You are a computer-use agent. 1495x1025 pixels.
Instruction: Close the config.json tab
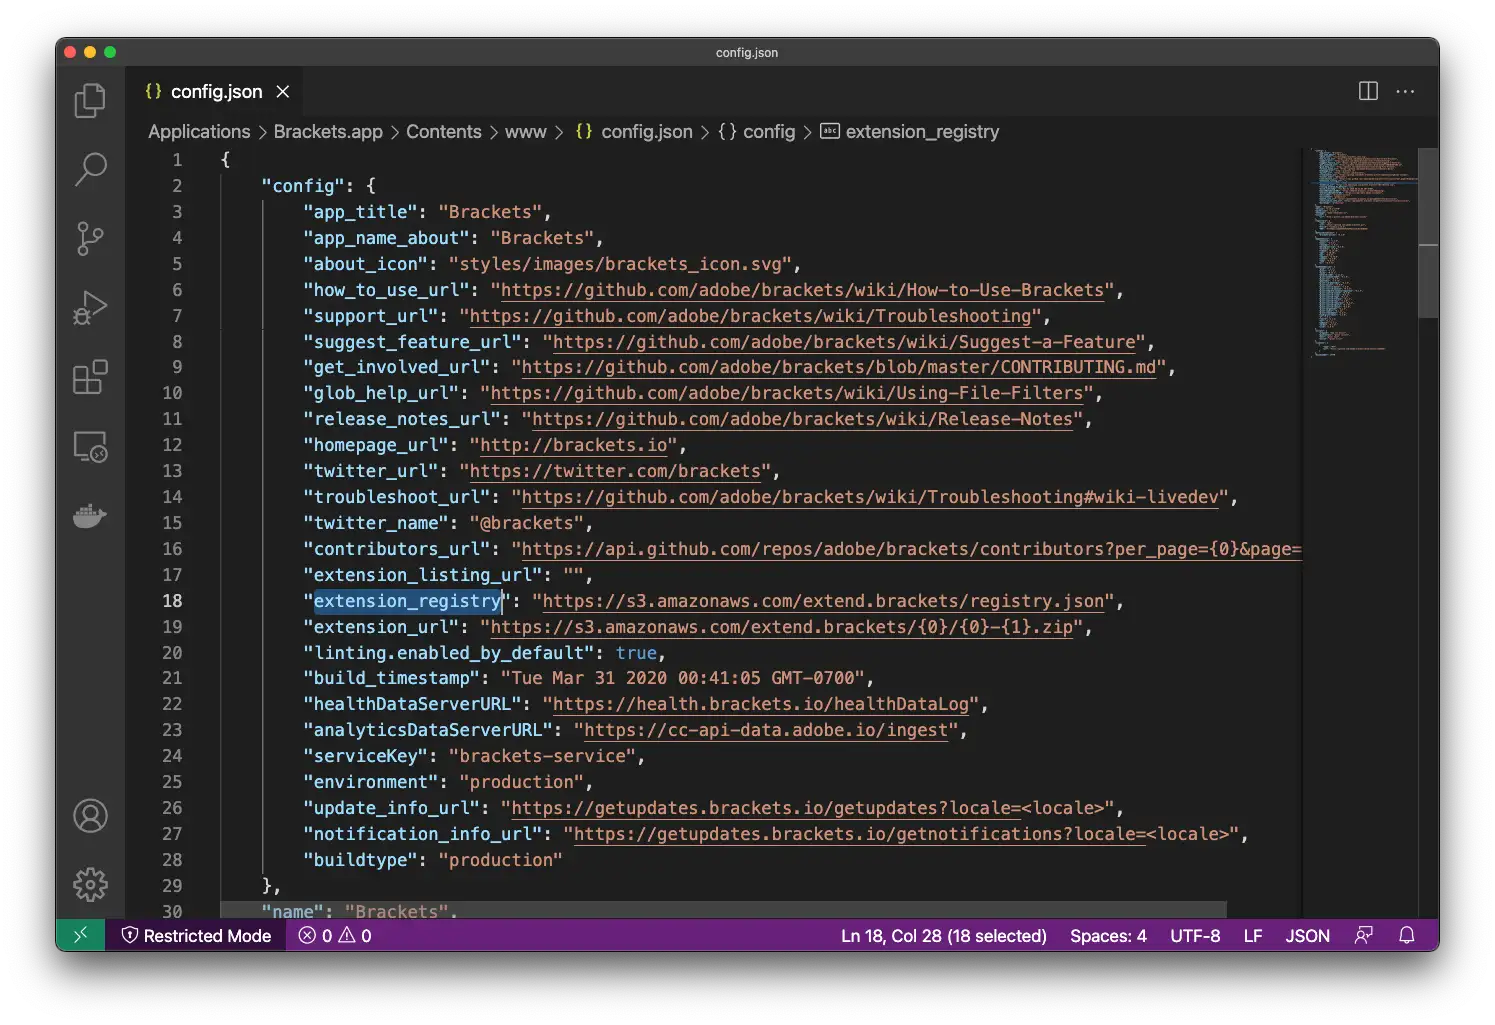(283, 91)
